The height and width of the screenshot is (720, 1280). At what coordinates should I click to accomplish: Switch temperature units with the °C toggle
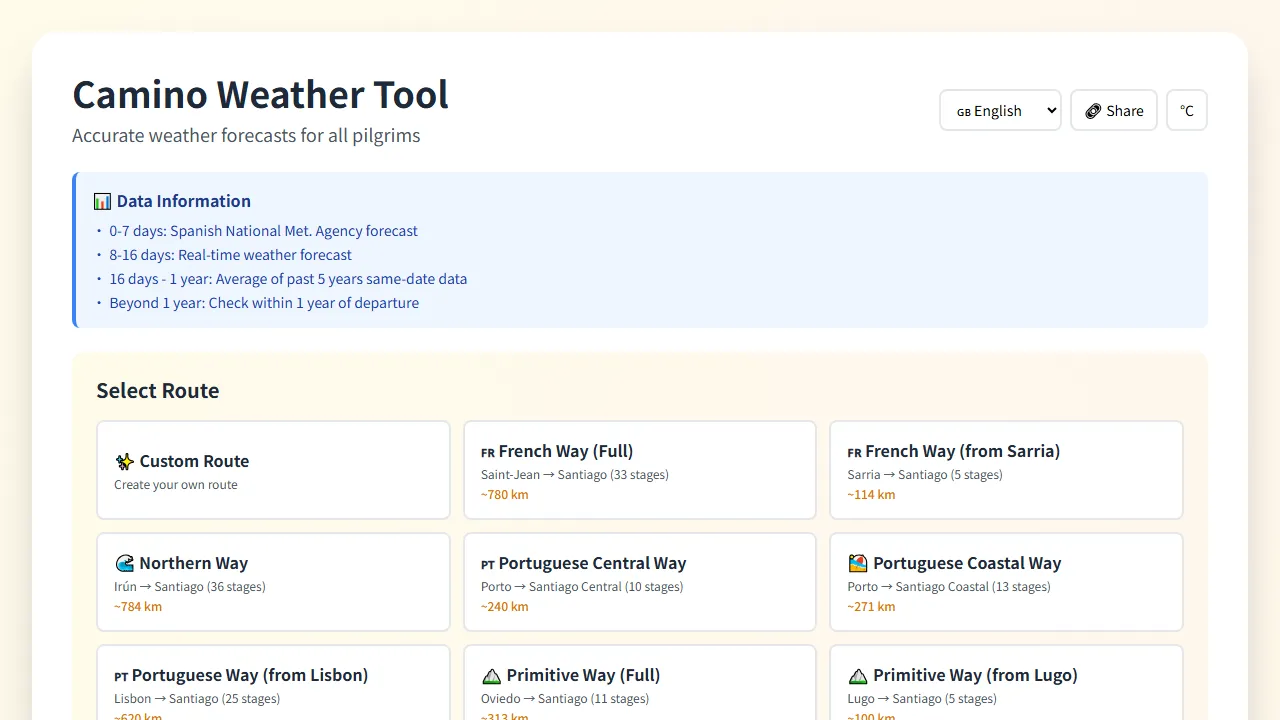1186,110
